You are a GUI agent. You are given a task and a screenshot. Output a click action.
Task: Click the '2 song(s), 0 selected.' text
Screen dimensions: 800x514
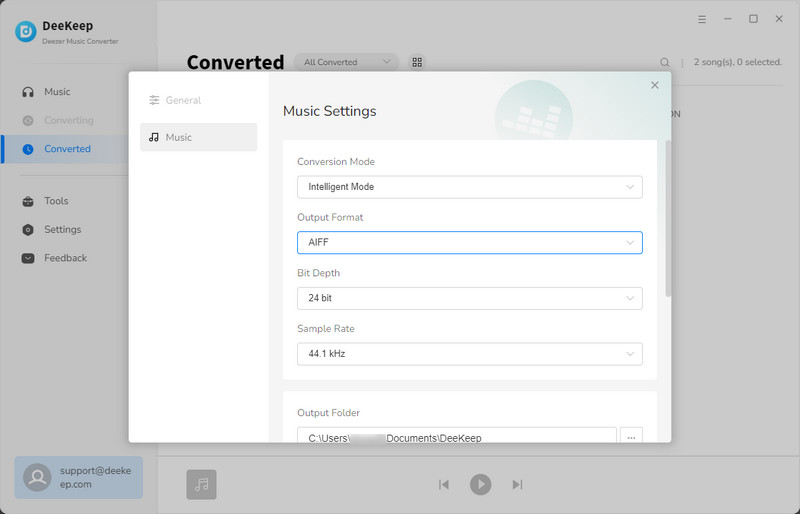(x=738, y=62)
